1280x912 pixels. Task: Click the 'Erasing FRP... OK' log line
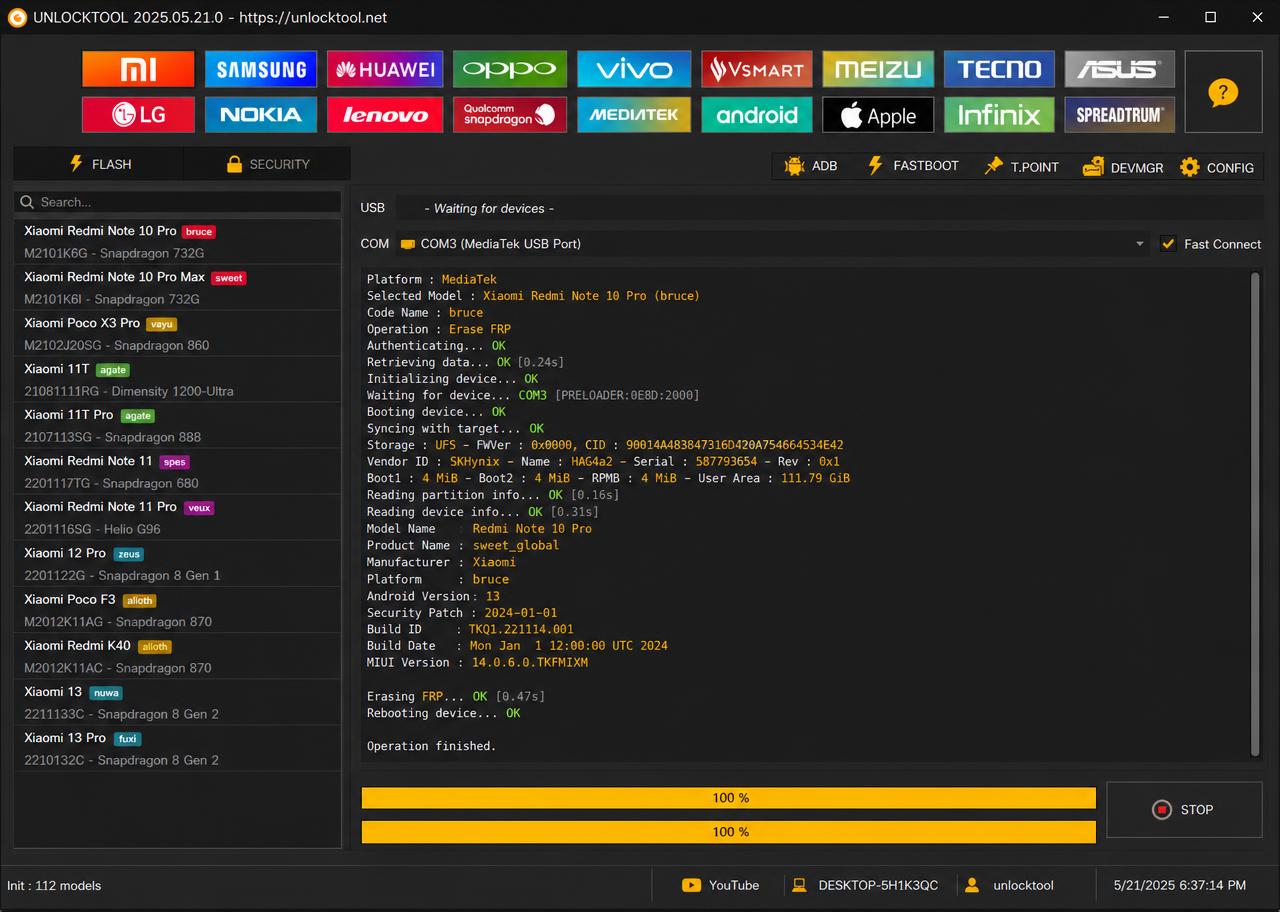[456, 696]
